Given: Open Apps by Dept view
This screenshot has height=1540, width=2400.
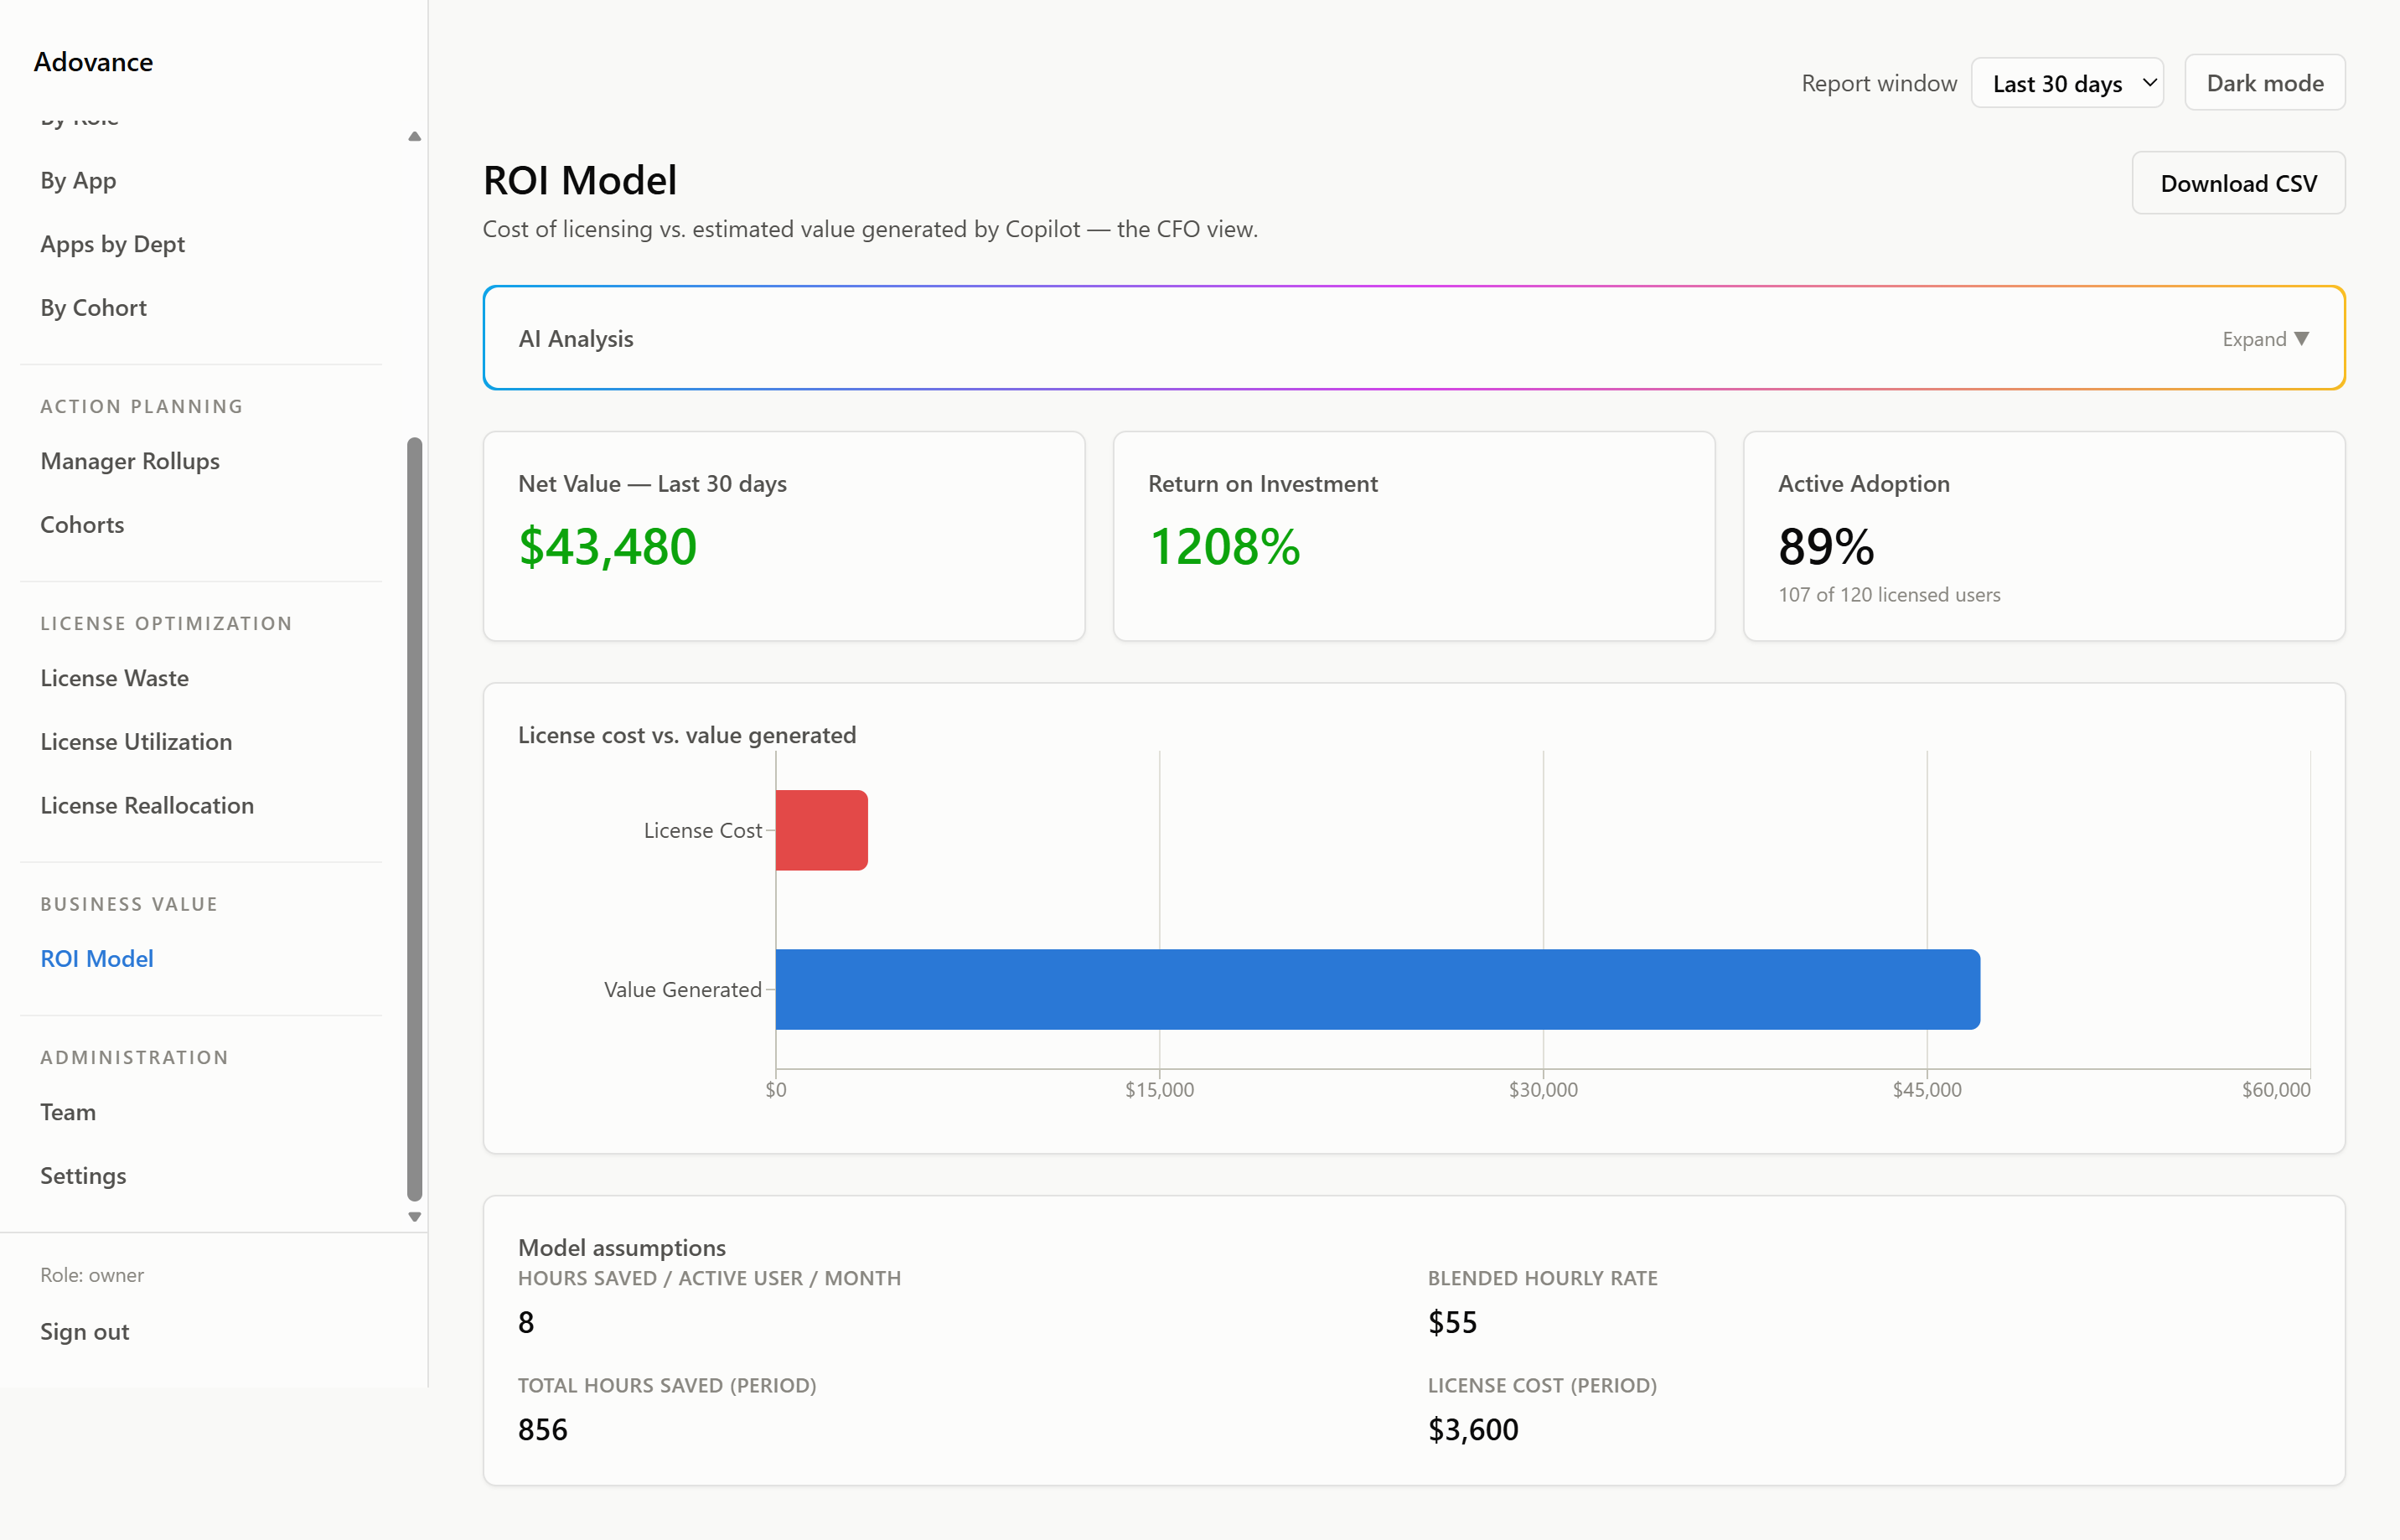Looking at the screenshot, I should (112, 244).
